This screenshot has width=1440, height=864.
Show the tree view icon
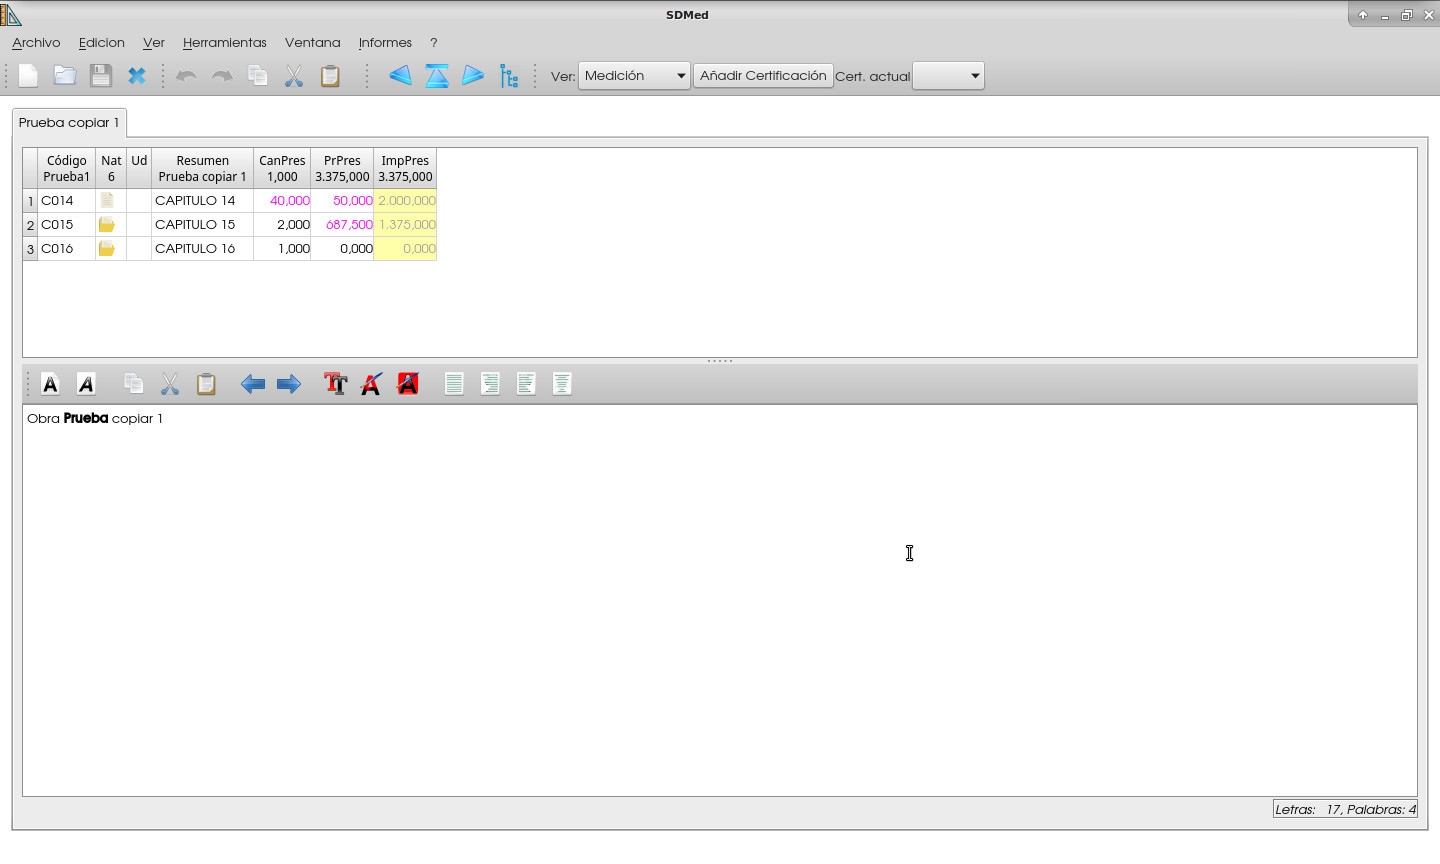[x=509, y=76]
